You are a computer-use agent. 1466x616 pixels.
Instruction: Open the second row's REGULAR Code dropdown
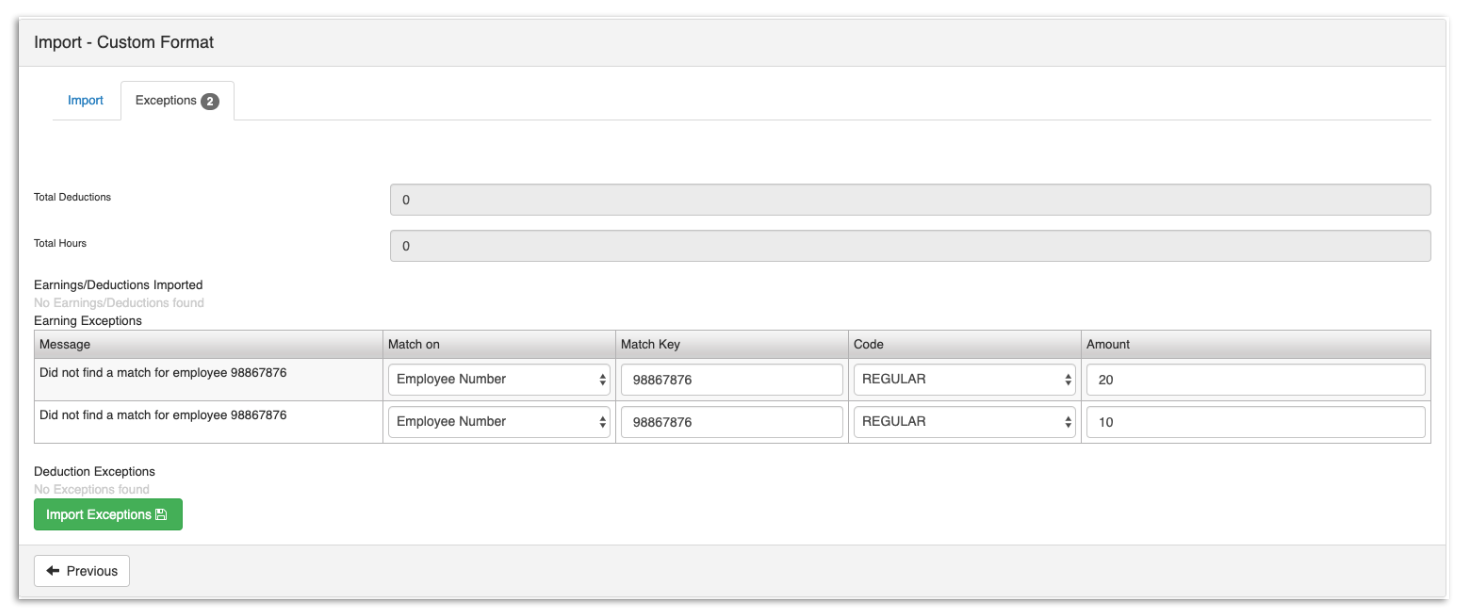coord(964,422)
